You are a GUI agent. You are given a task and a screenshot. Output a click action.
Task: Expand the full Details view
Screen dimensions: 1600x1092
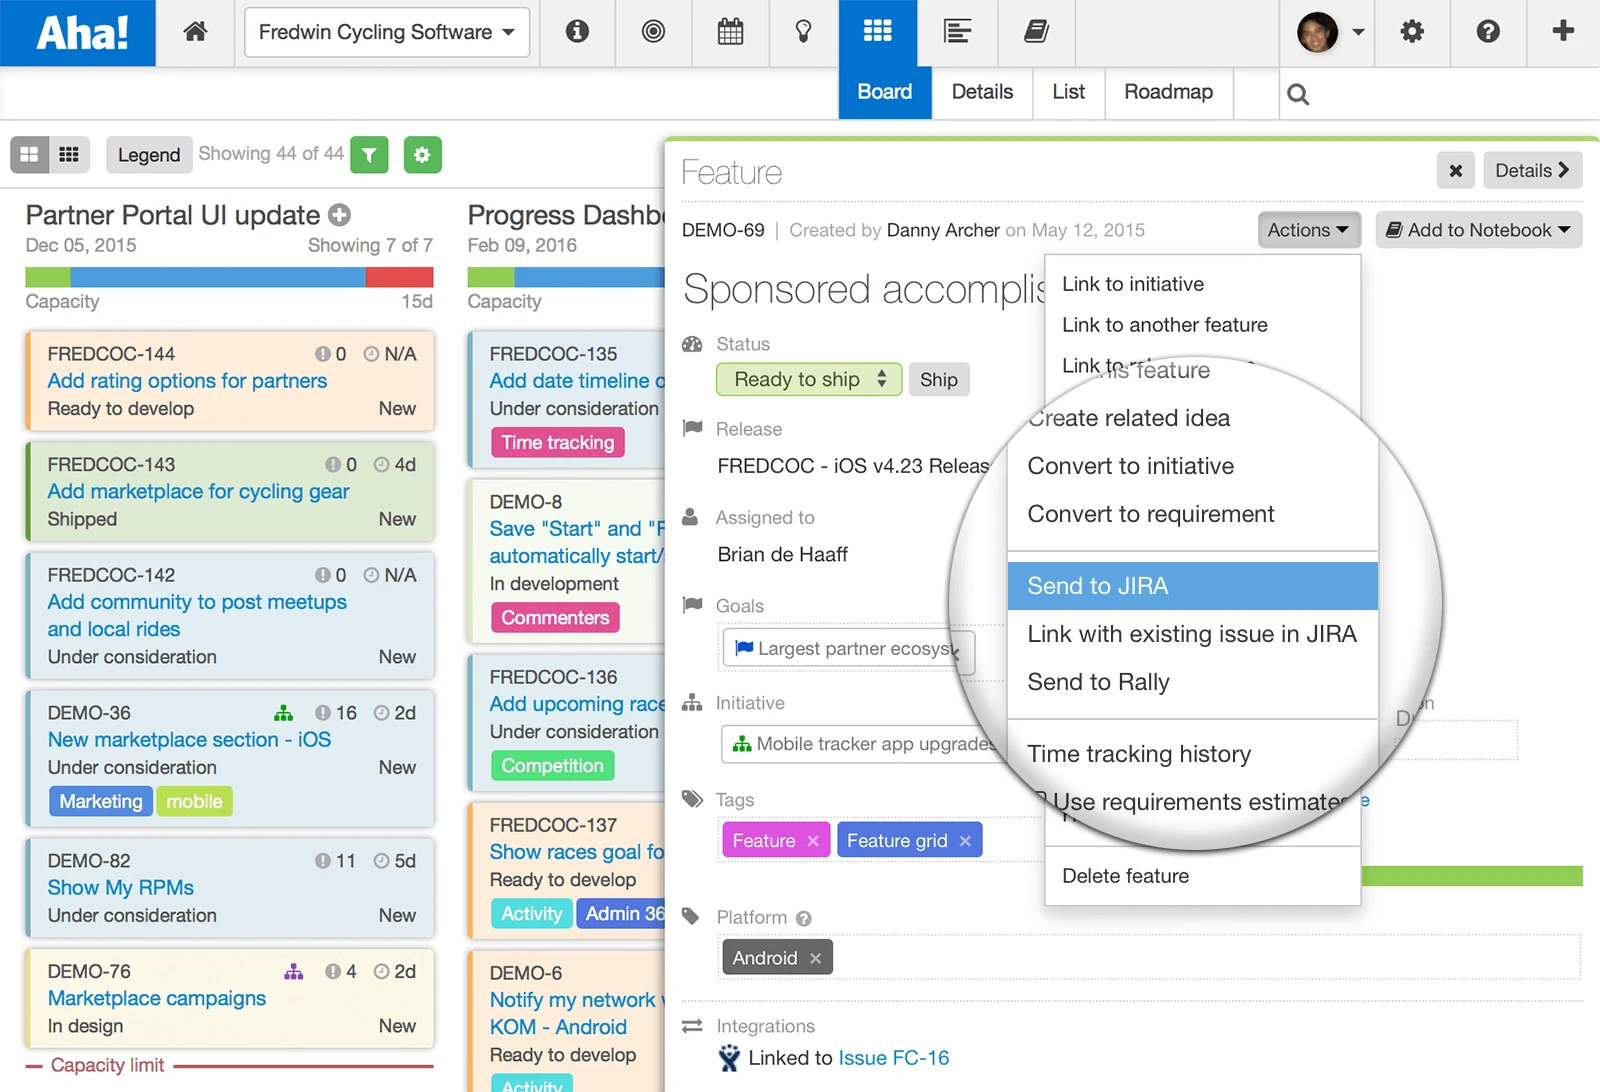[1531, 171]
